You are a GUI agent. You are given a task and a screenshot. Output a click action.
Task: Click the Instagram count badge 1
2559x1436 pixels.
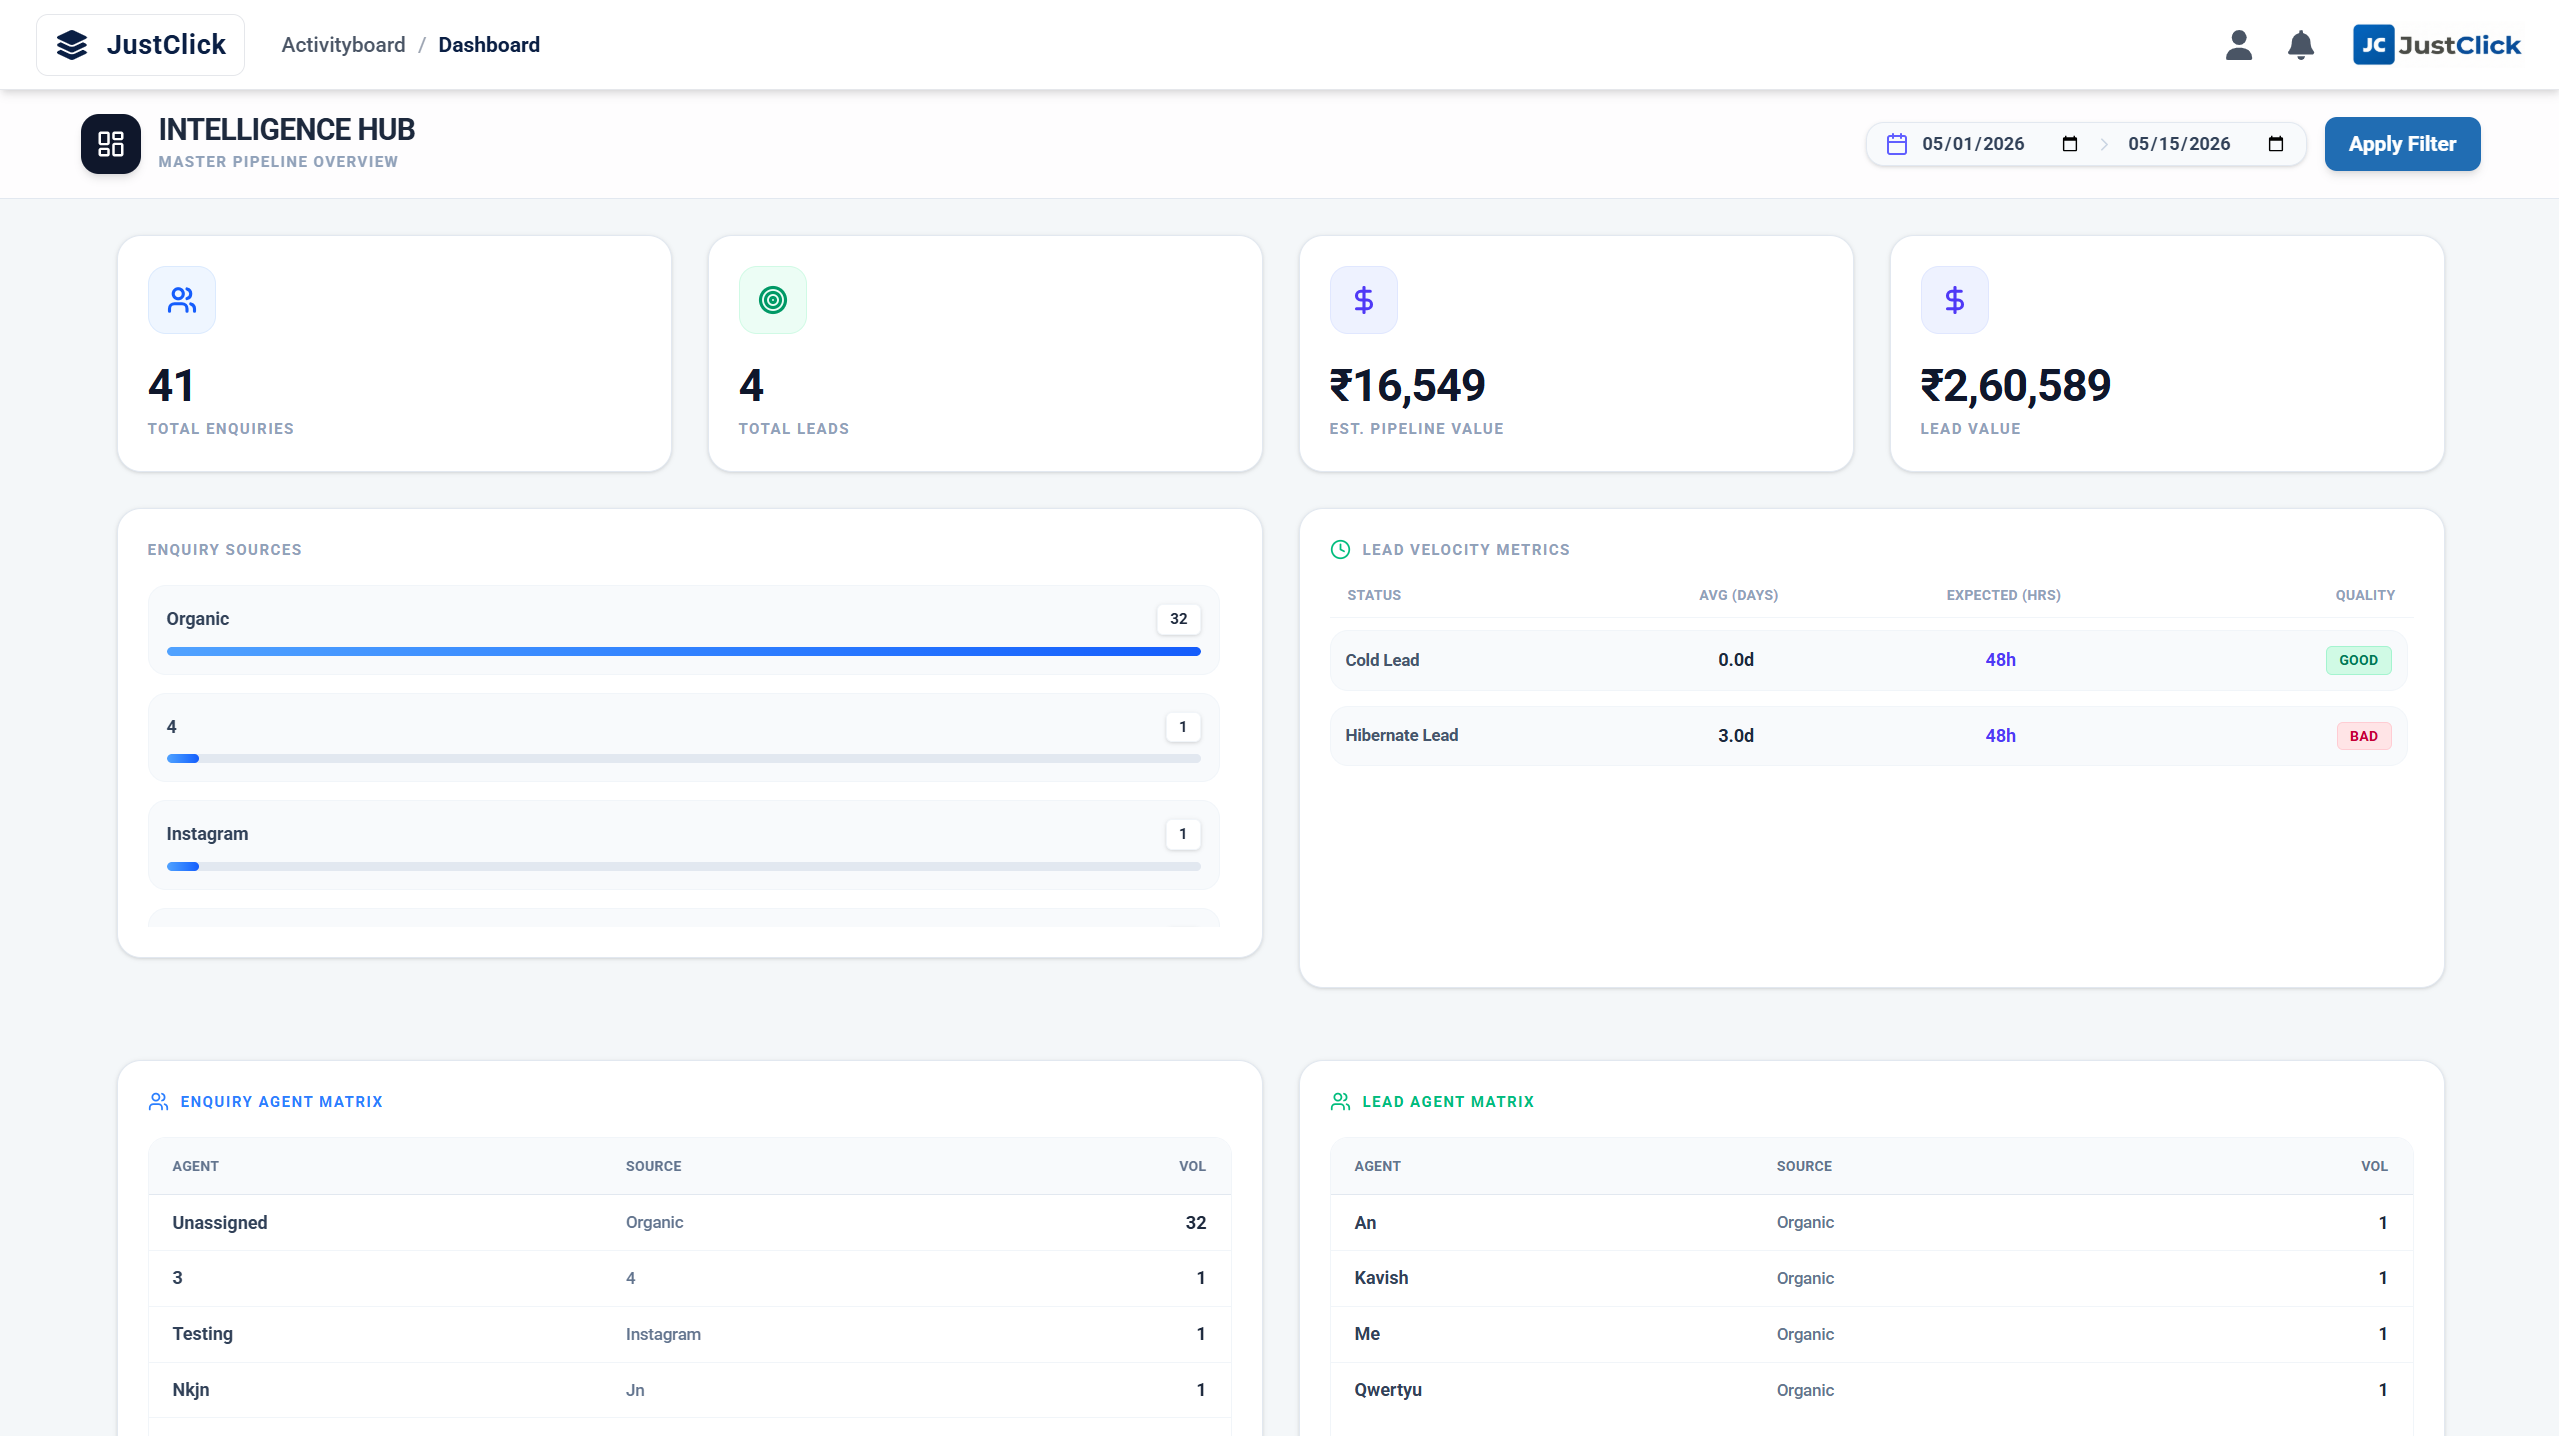tap(1183, 834)
